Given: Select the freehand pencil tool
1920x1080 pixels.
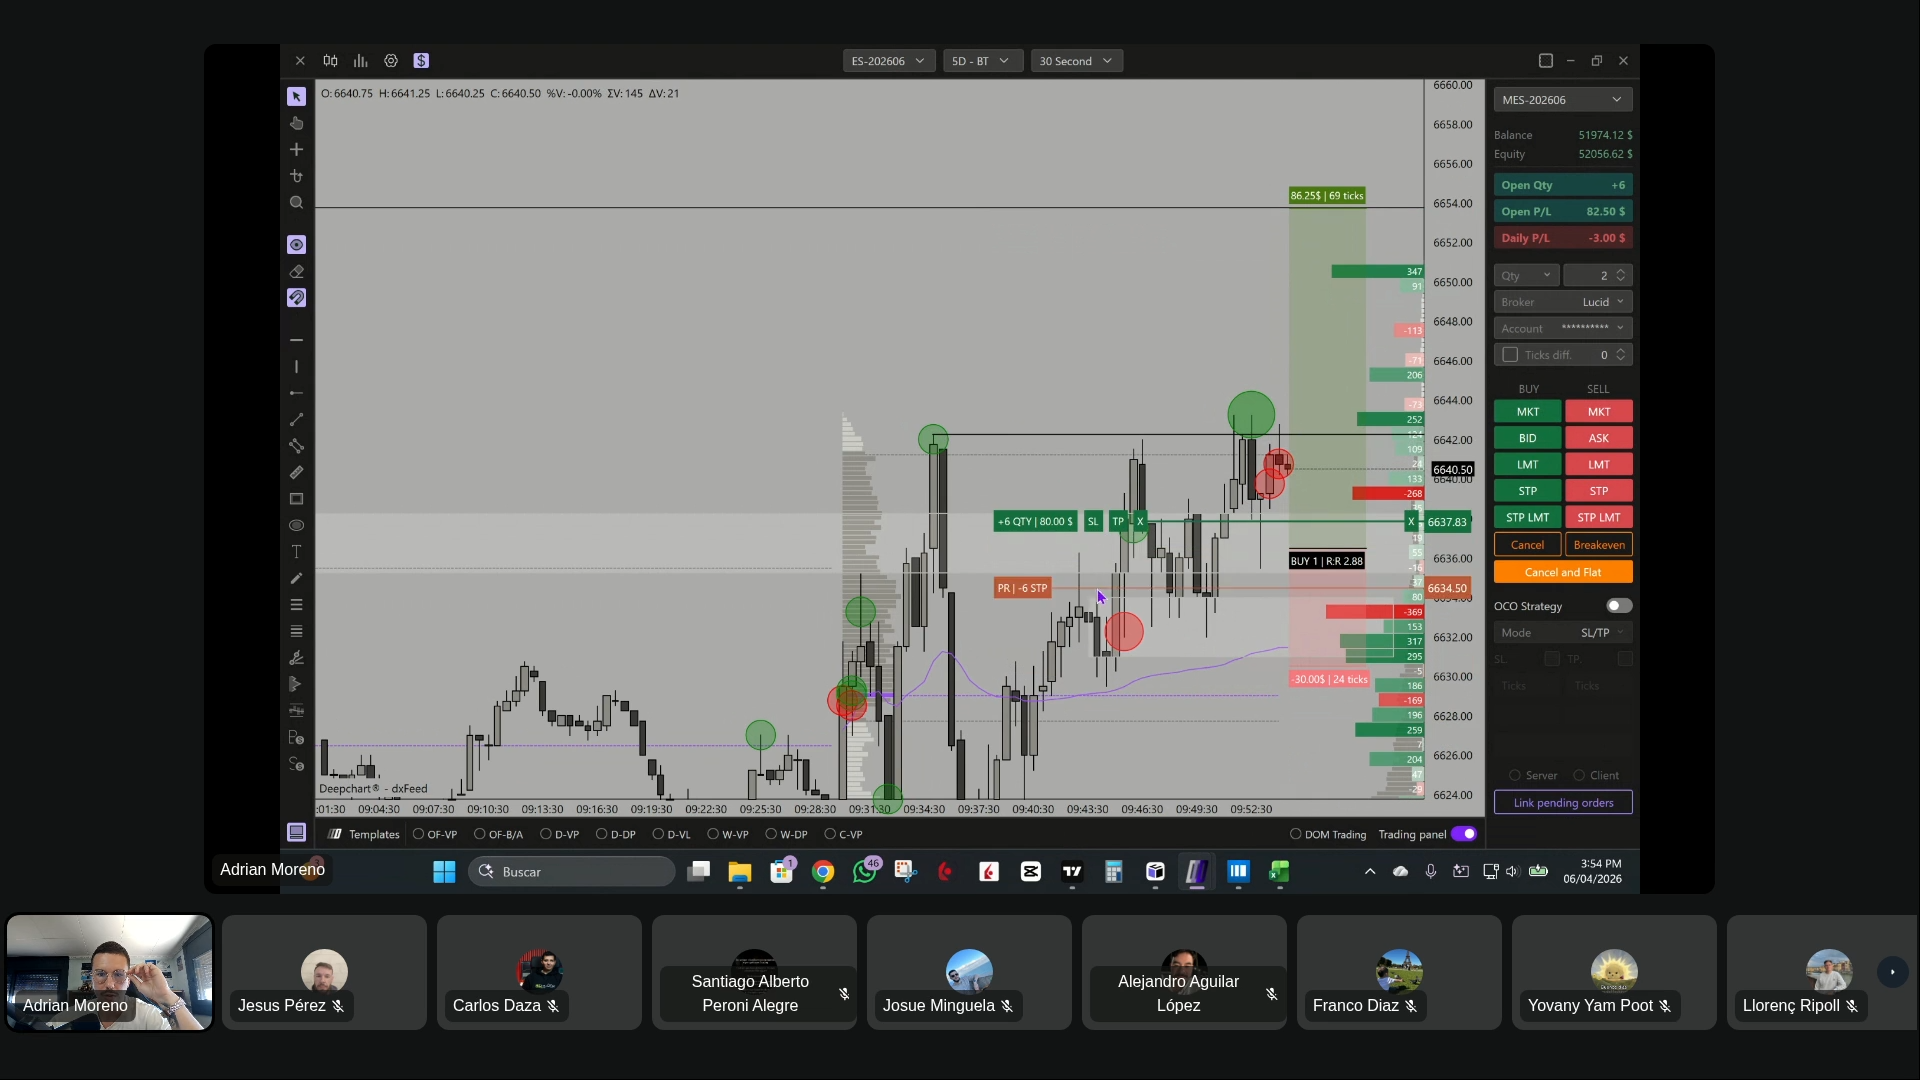Looking at the screenshot, I should coord(296,578).
